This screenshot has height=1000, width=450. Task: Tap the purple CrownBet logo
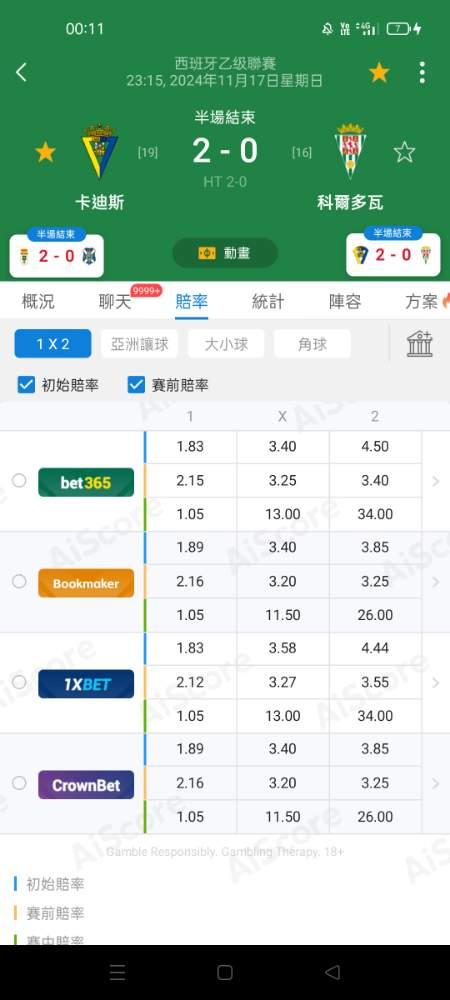86,784
